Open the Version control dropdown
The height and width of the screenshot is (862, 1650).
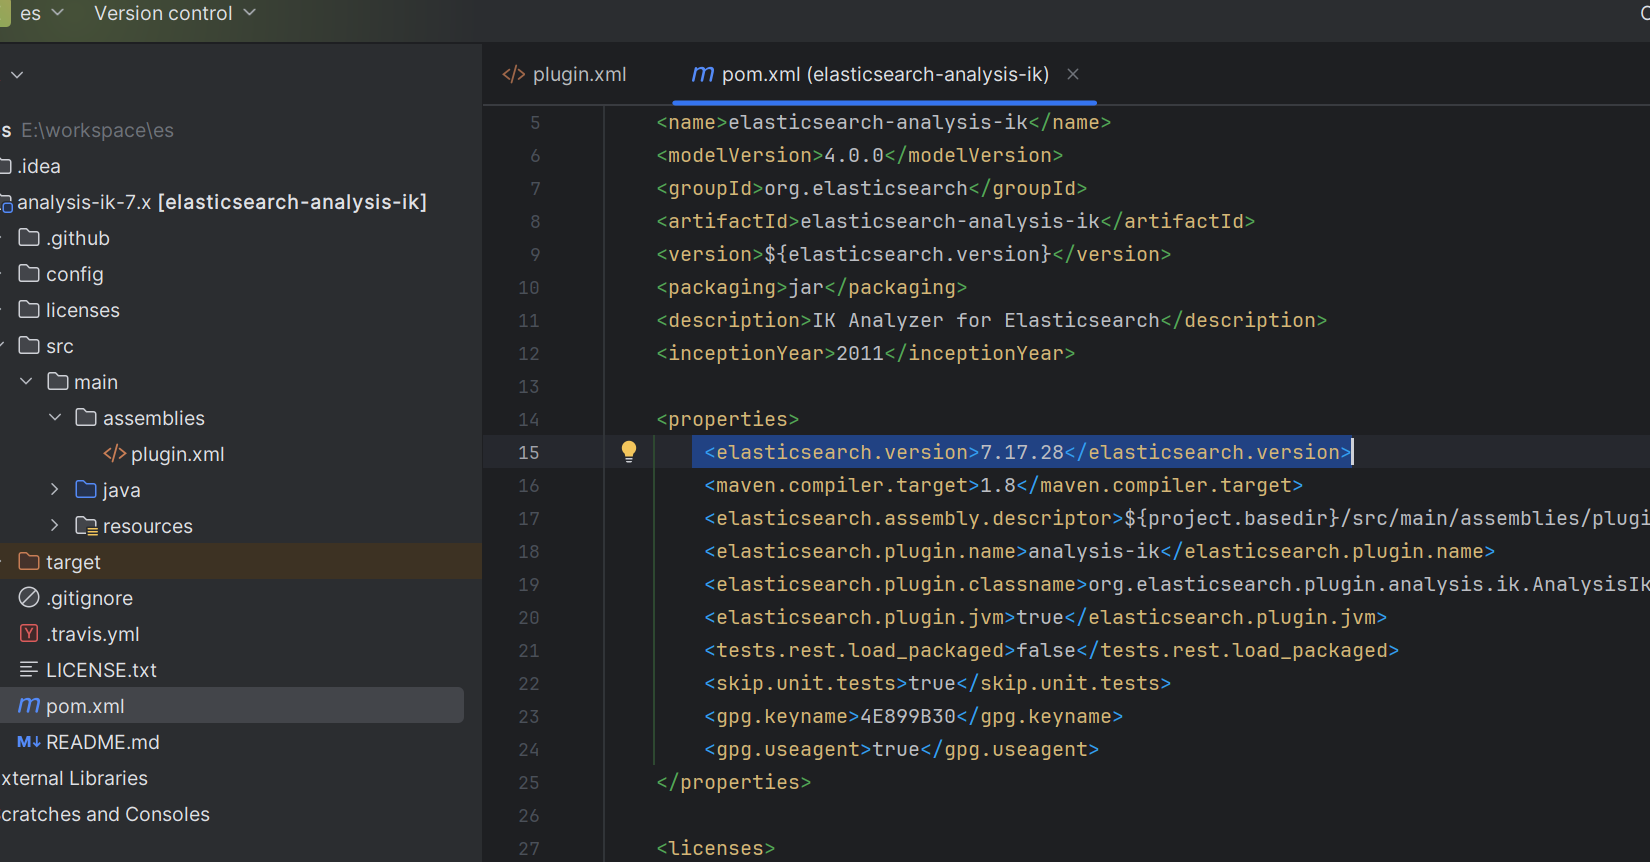click(175, 13)
